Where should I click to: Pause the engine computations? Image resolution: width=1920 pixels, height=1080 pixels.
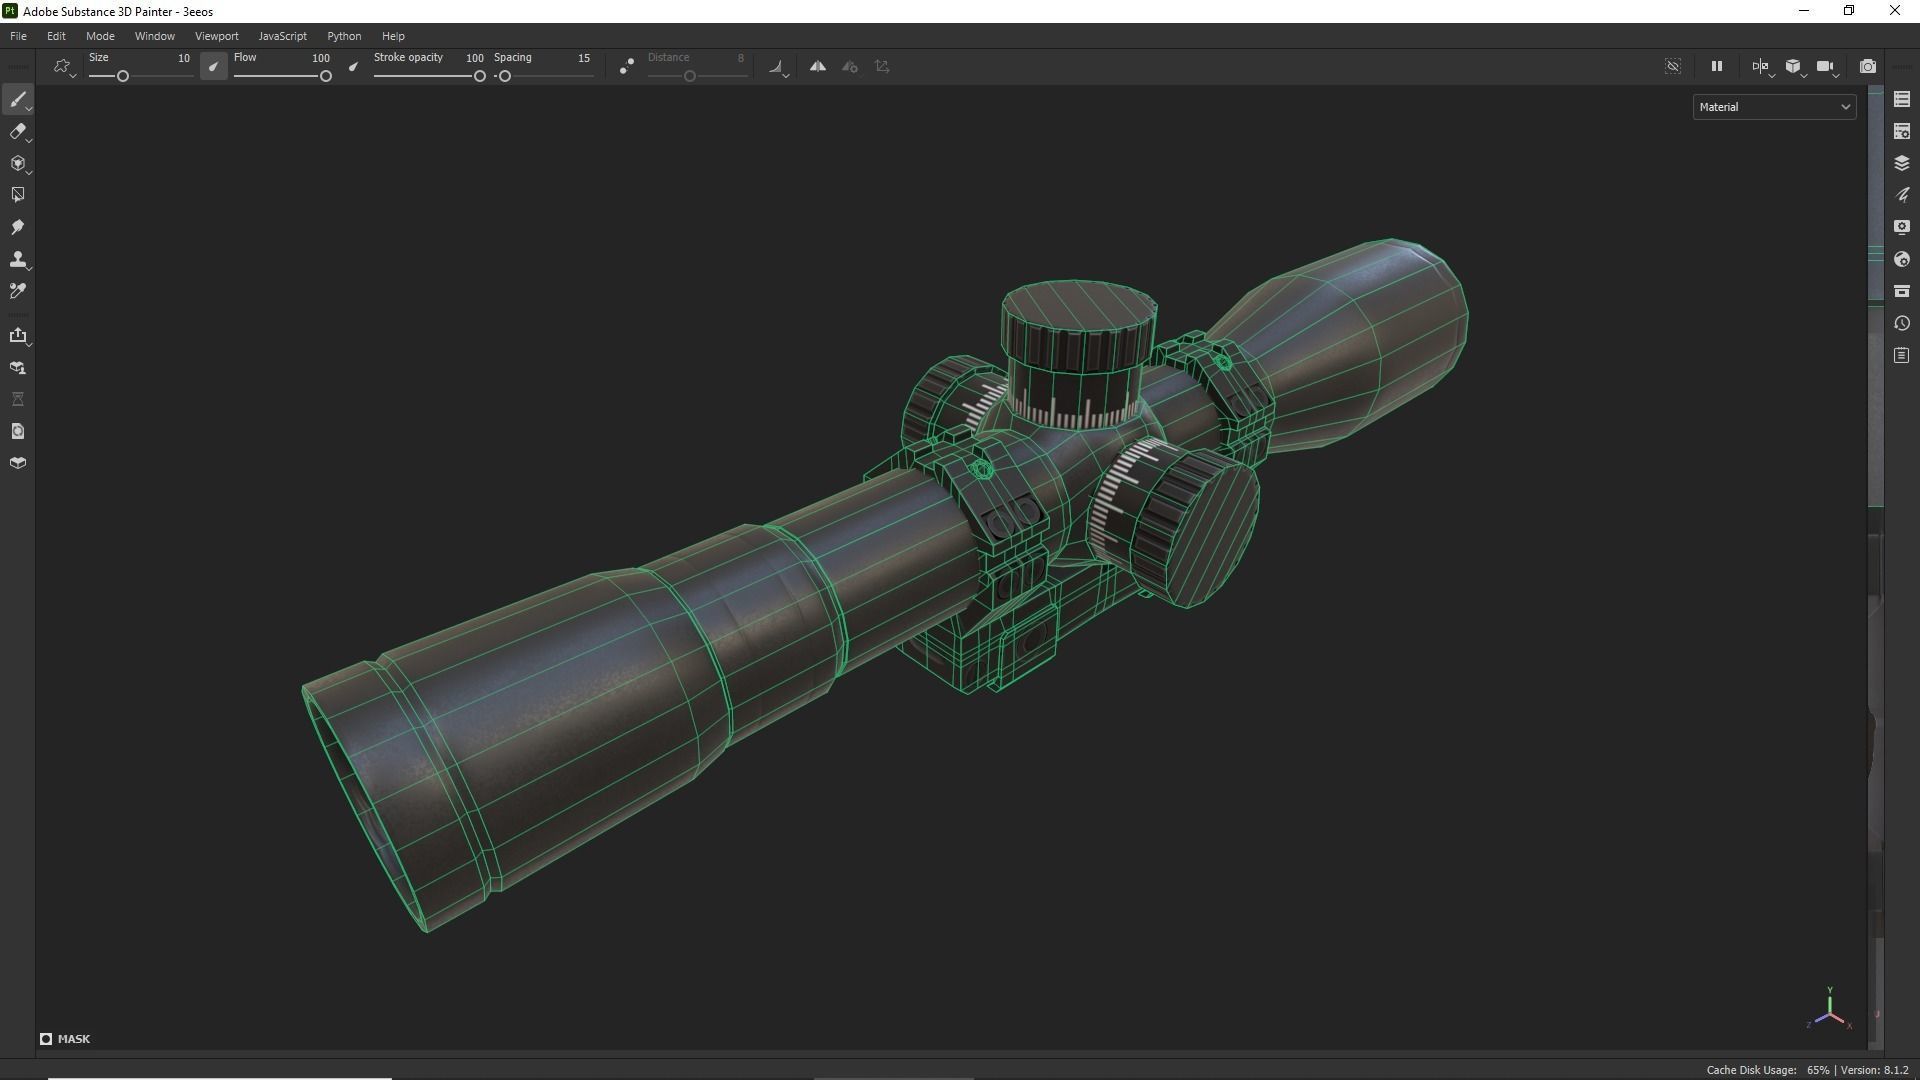(1717, 66)
